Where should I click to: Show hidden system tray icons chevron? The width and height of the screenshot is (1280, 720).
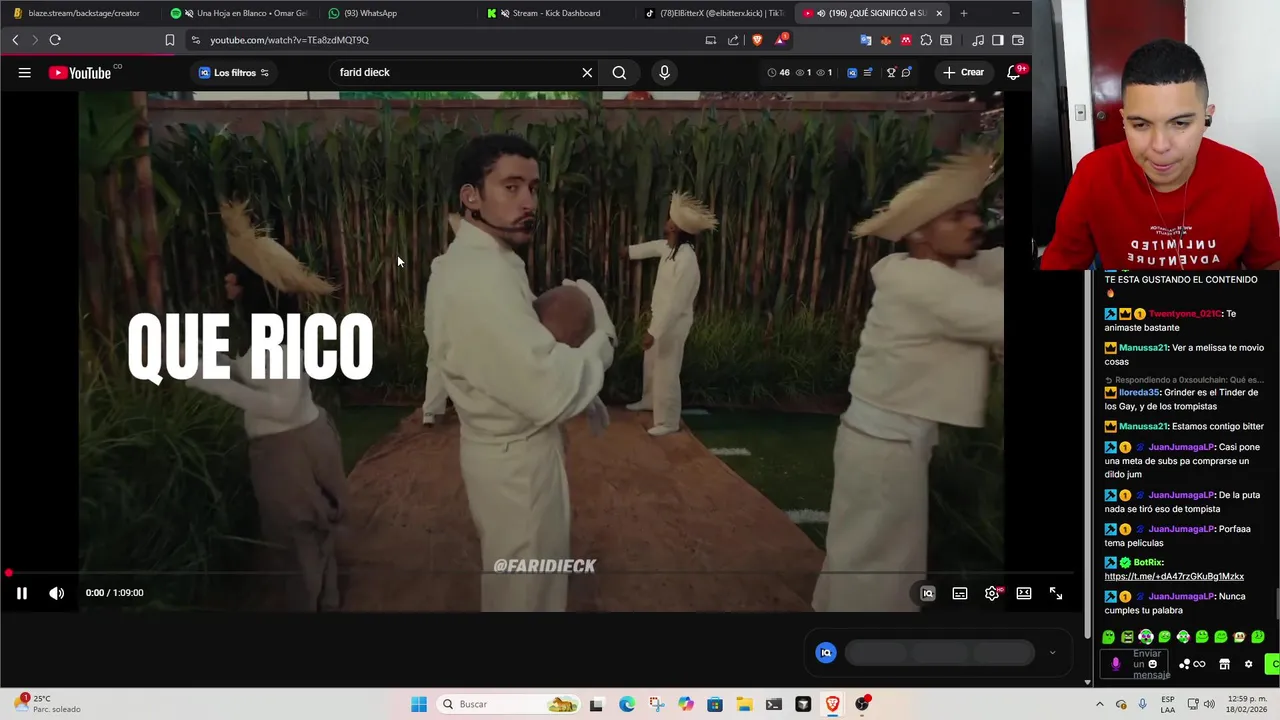pos(1100,704)
